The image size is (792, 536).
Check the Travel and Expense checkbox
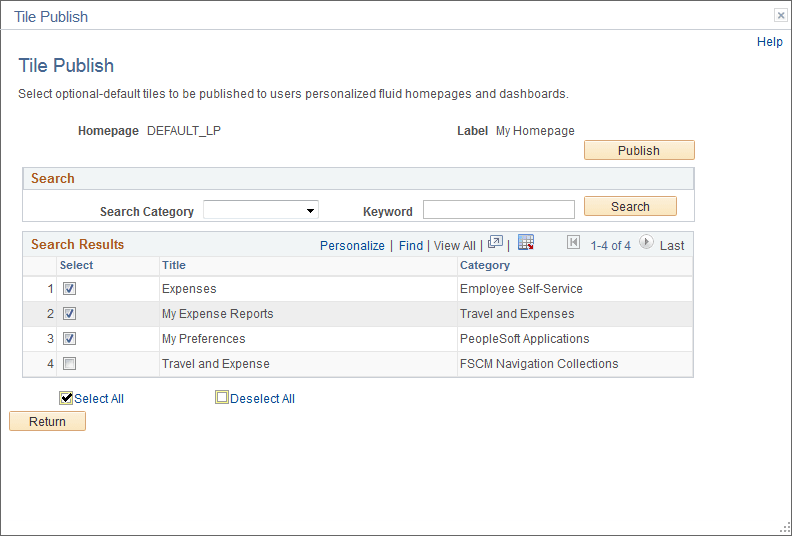(x=69, y=364)
